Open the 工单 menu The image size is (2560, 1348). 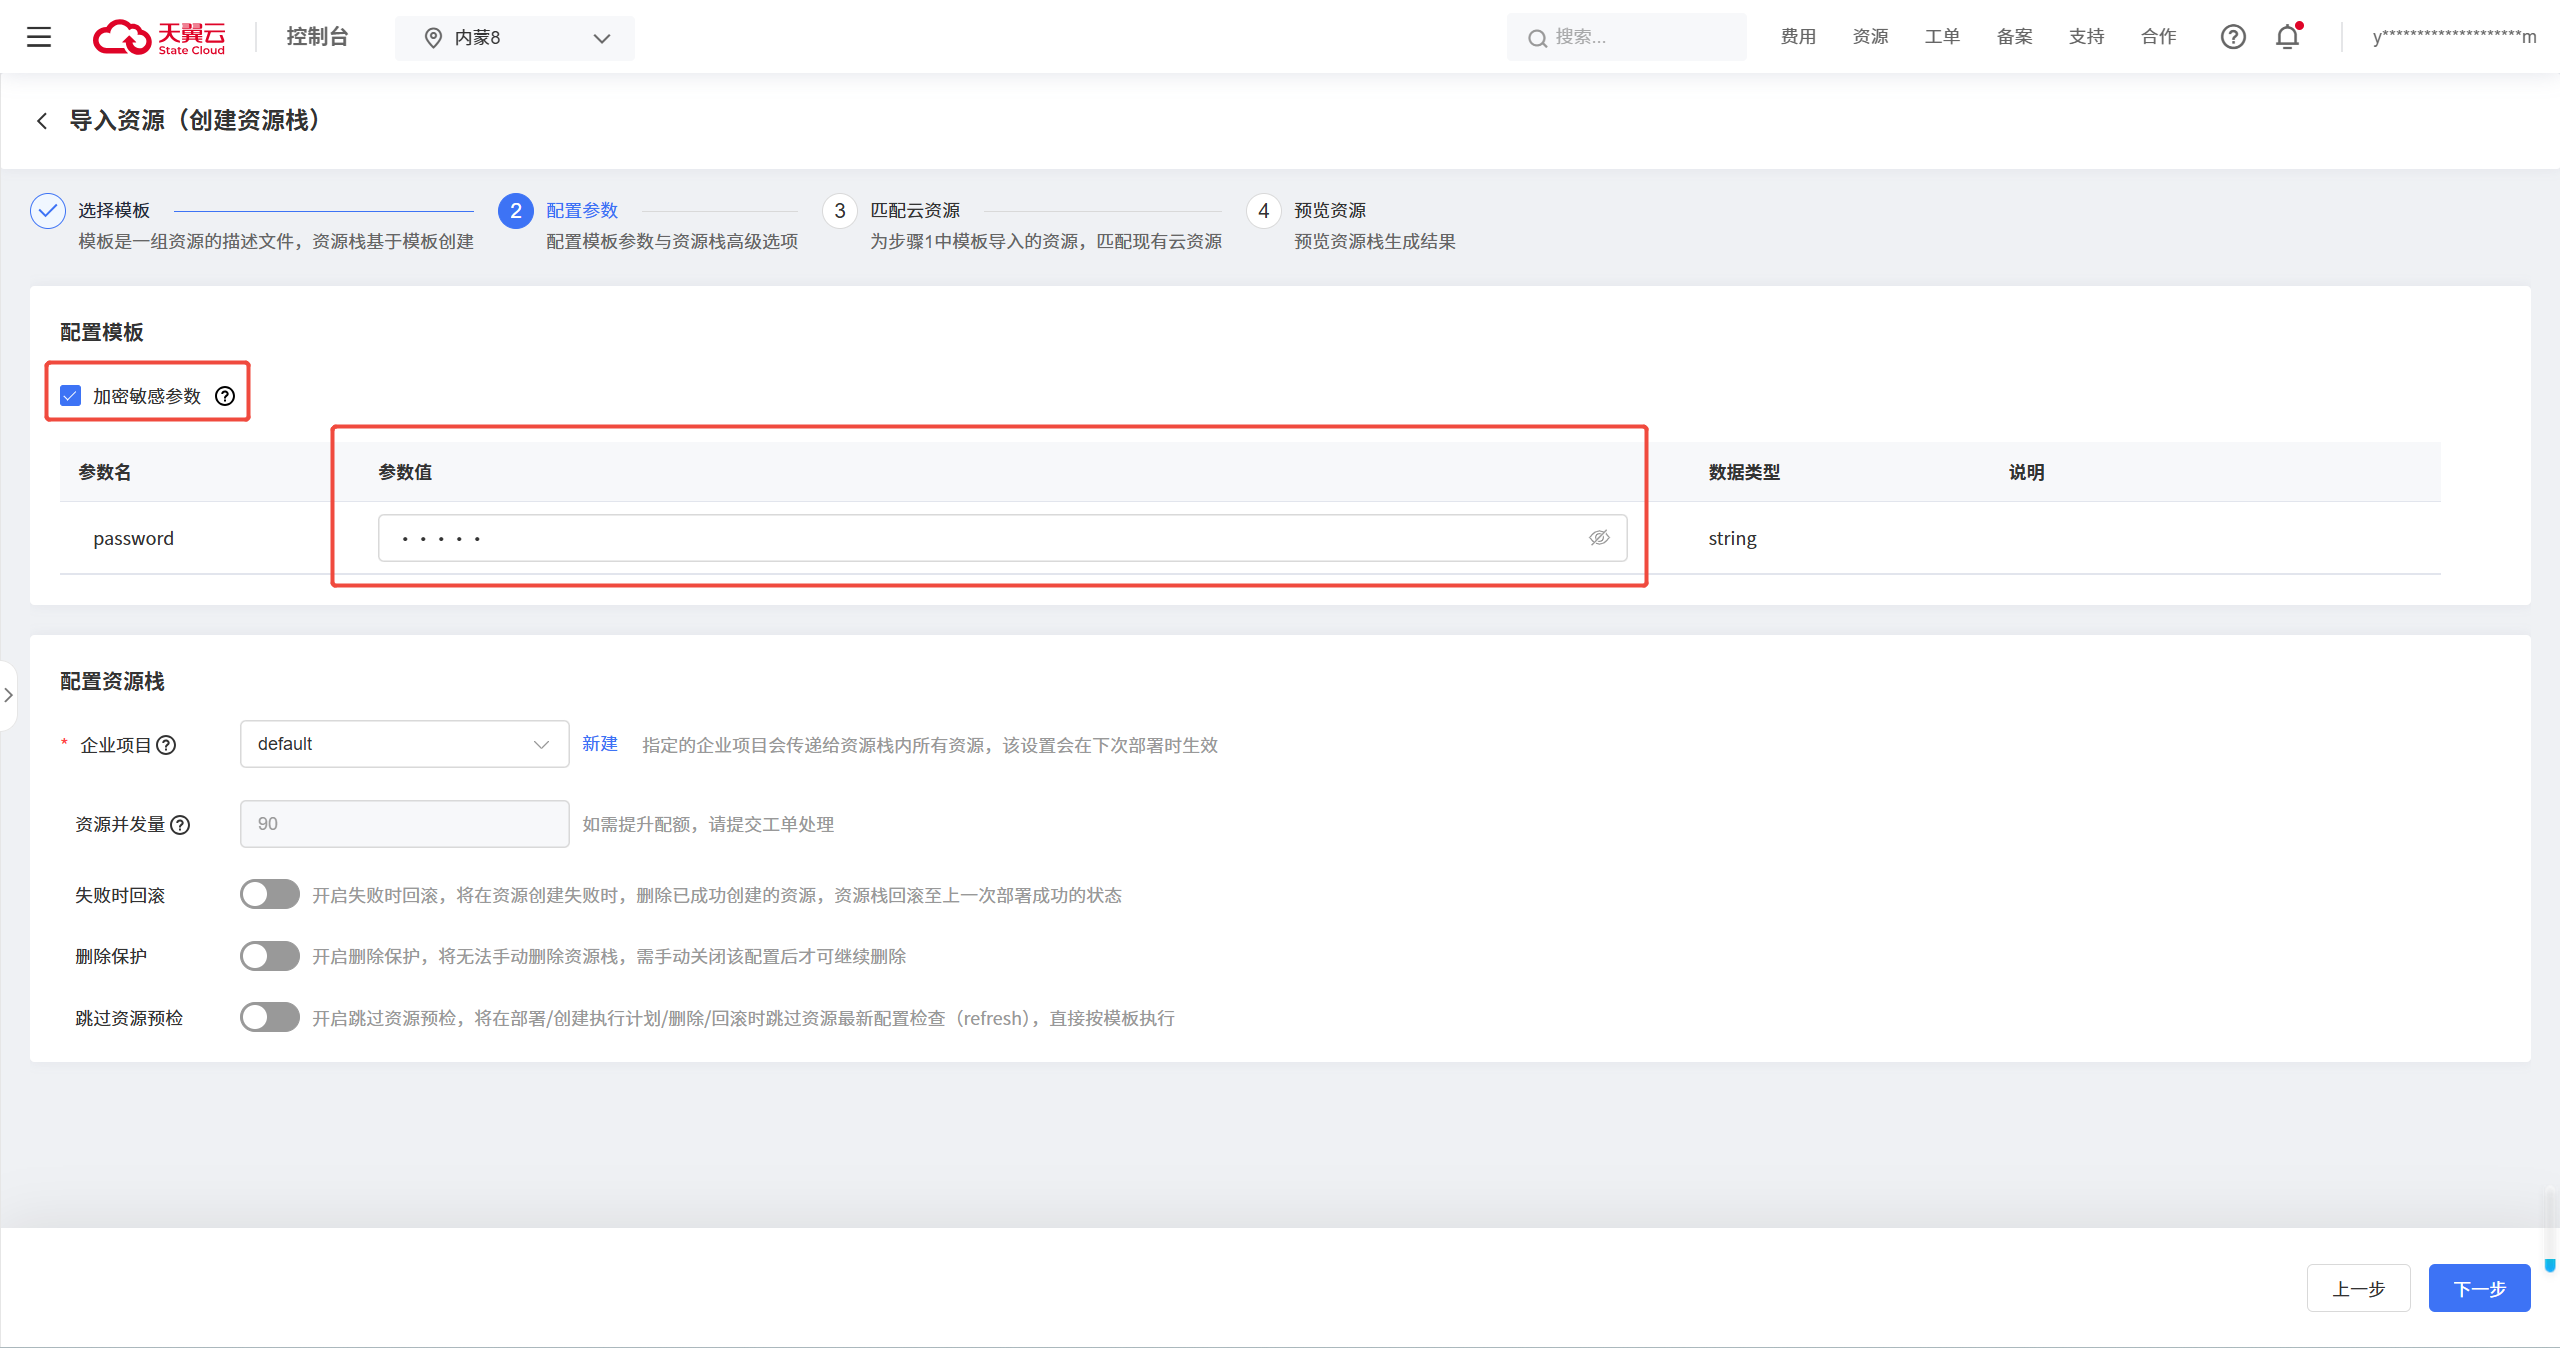click(1941, 37)
